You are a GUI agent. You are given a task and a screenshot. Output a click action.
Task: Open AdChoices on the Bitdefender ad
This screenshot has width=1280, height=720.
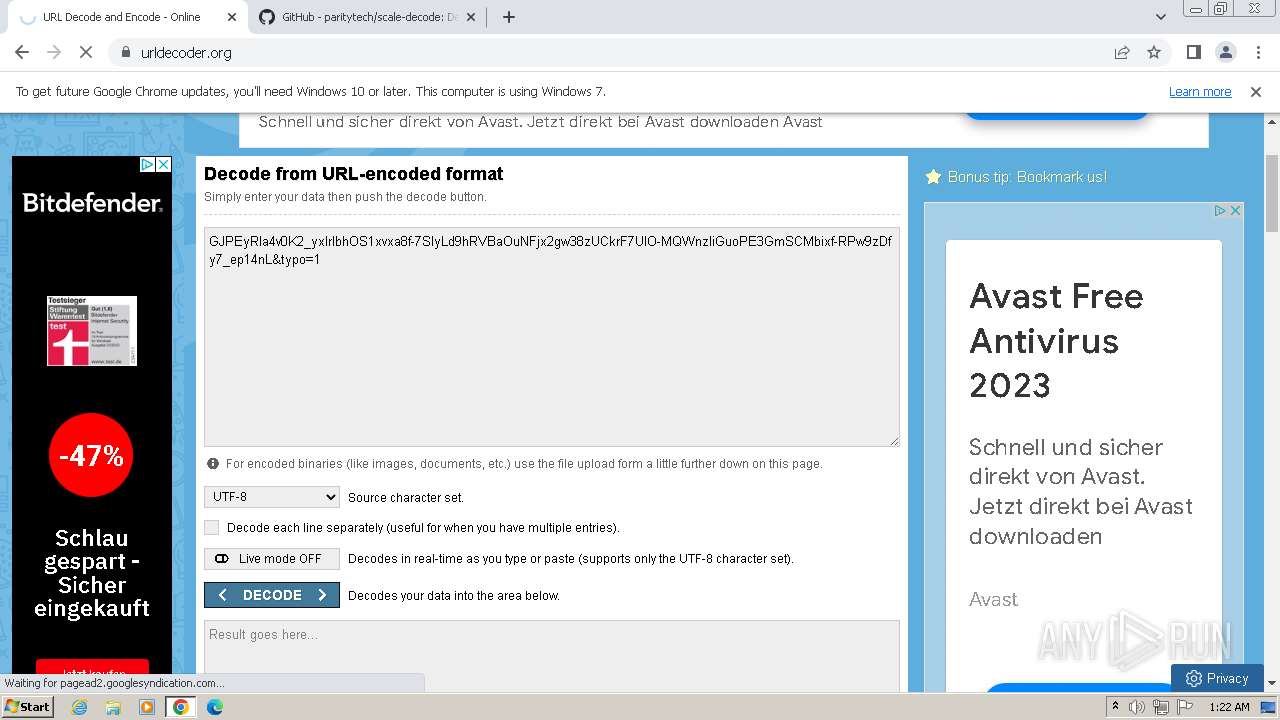coord(147,165)
